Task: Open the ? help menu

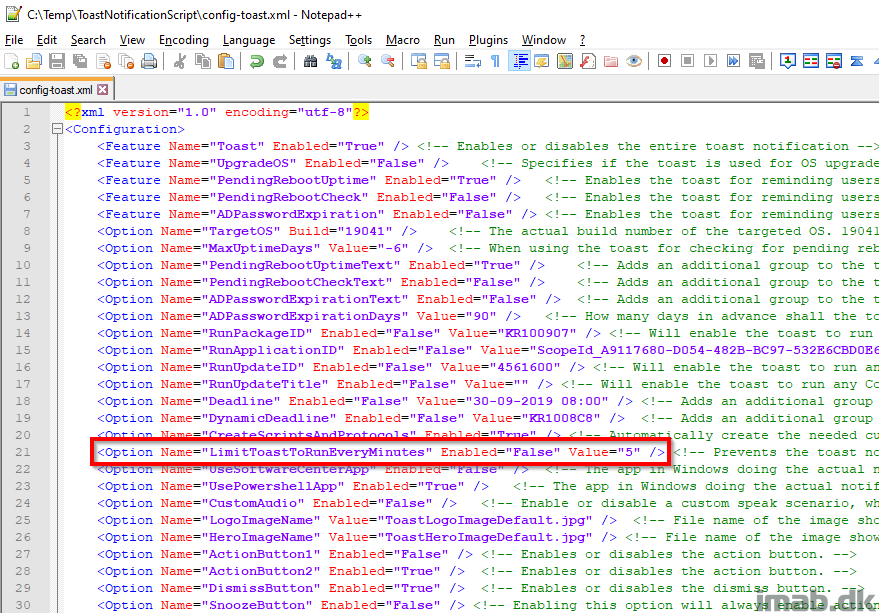Action: tap(582, 40)
